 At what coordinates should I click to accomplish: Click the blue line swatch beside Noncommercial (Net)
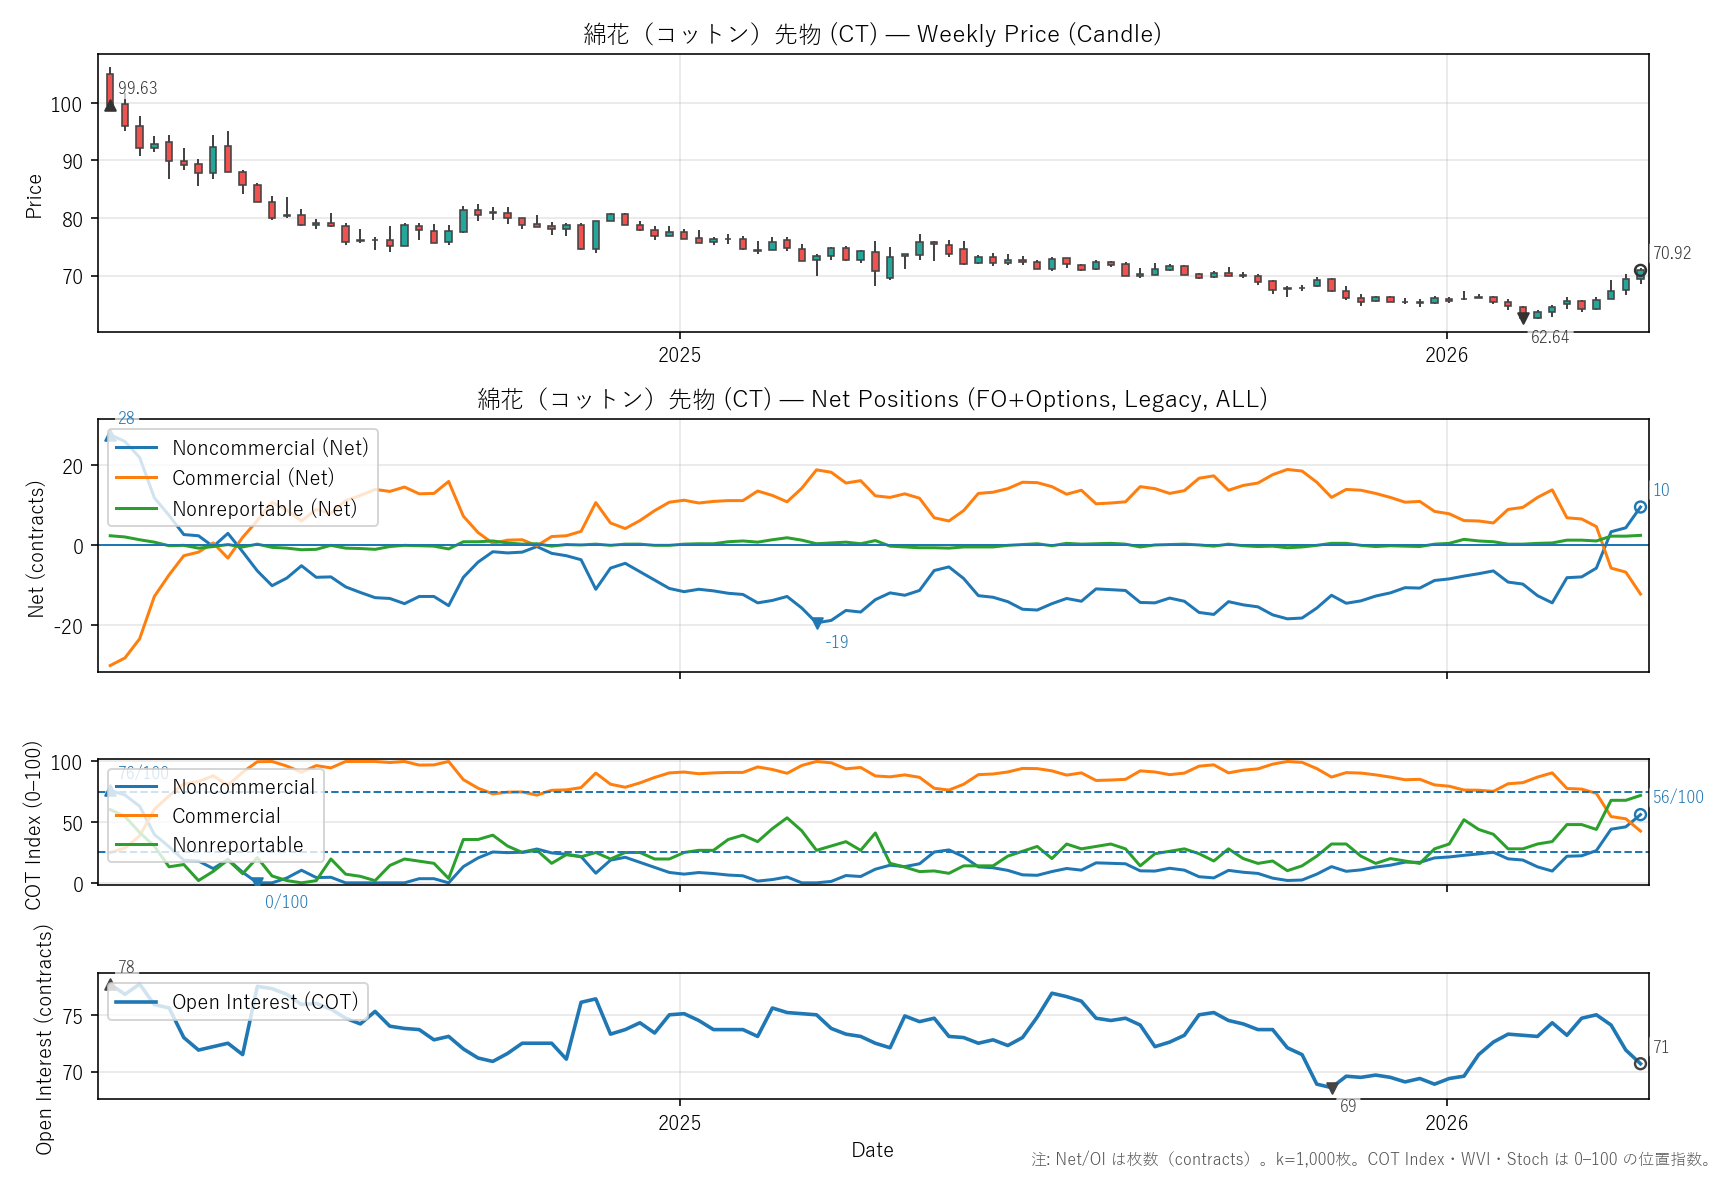click(x=137, y=448)
